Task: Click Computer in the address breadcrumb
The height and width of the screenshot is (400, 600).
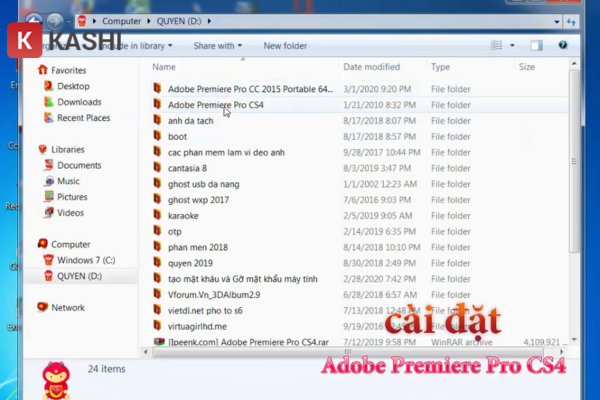Action: [121, 21]
